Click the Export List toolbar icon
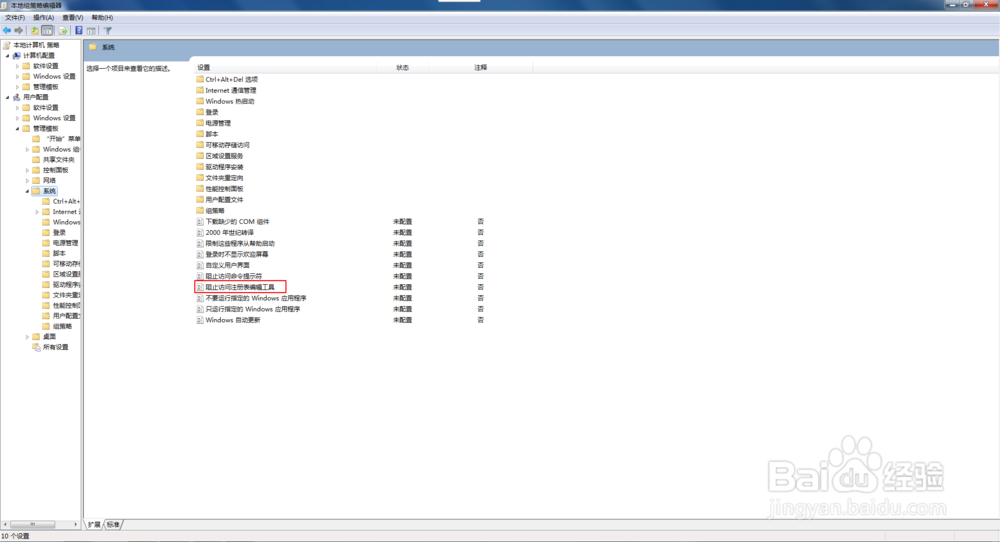 (x=63, y=30)
